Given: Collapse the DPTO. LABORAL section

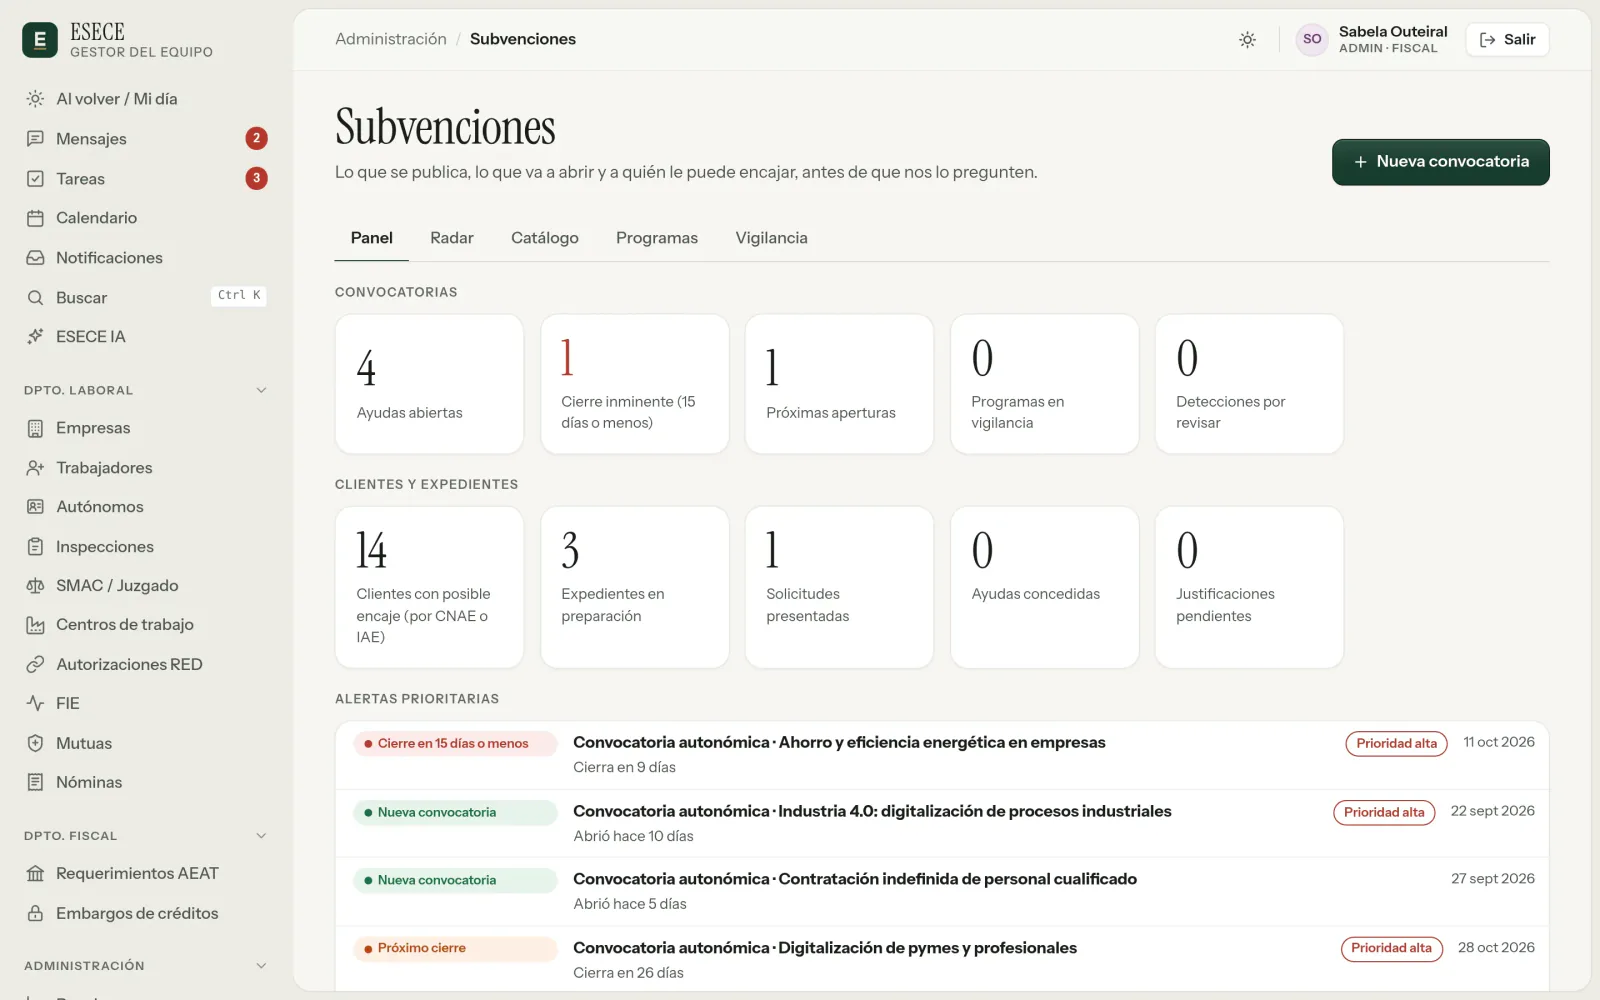Looking at the screenshot, I should click(x=261, y=391).
